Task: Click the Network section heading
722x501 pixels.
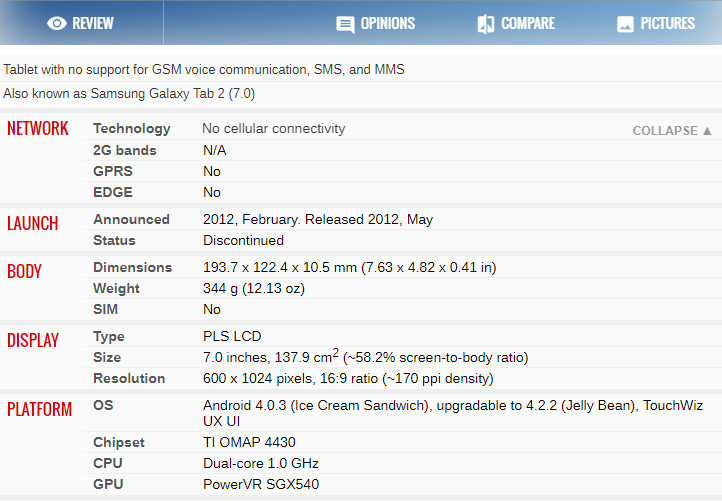Action: tap(38, 128)
